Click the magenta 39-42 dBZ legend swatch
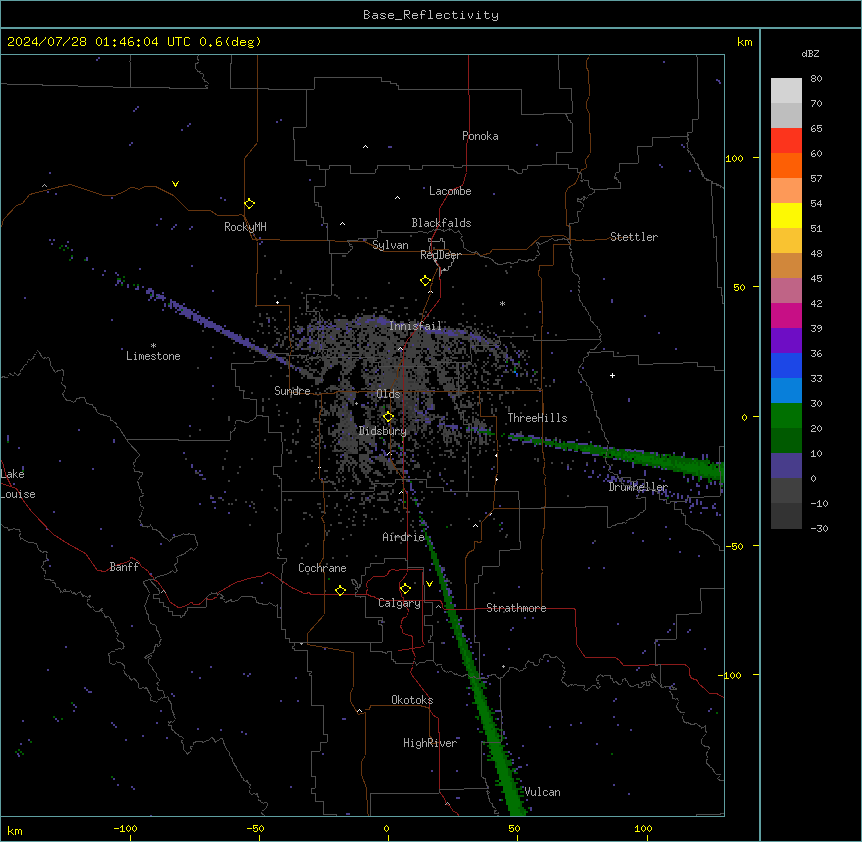Image resolution: width=862 pixels, height=842 pixels. pyautogui.click(x=786, y=315)
